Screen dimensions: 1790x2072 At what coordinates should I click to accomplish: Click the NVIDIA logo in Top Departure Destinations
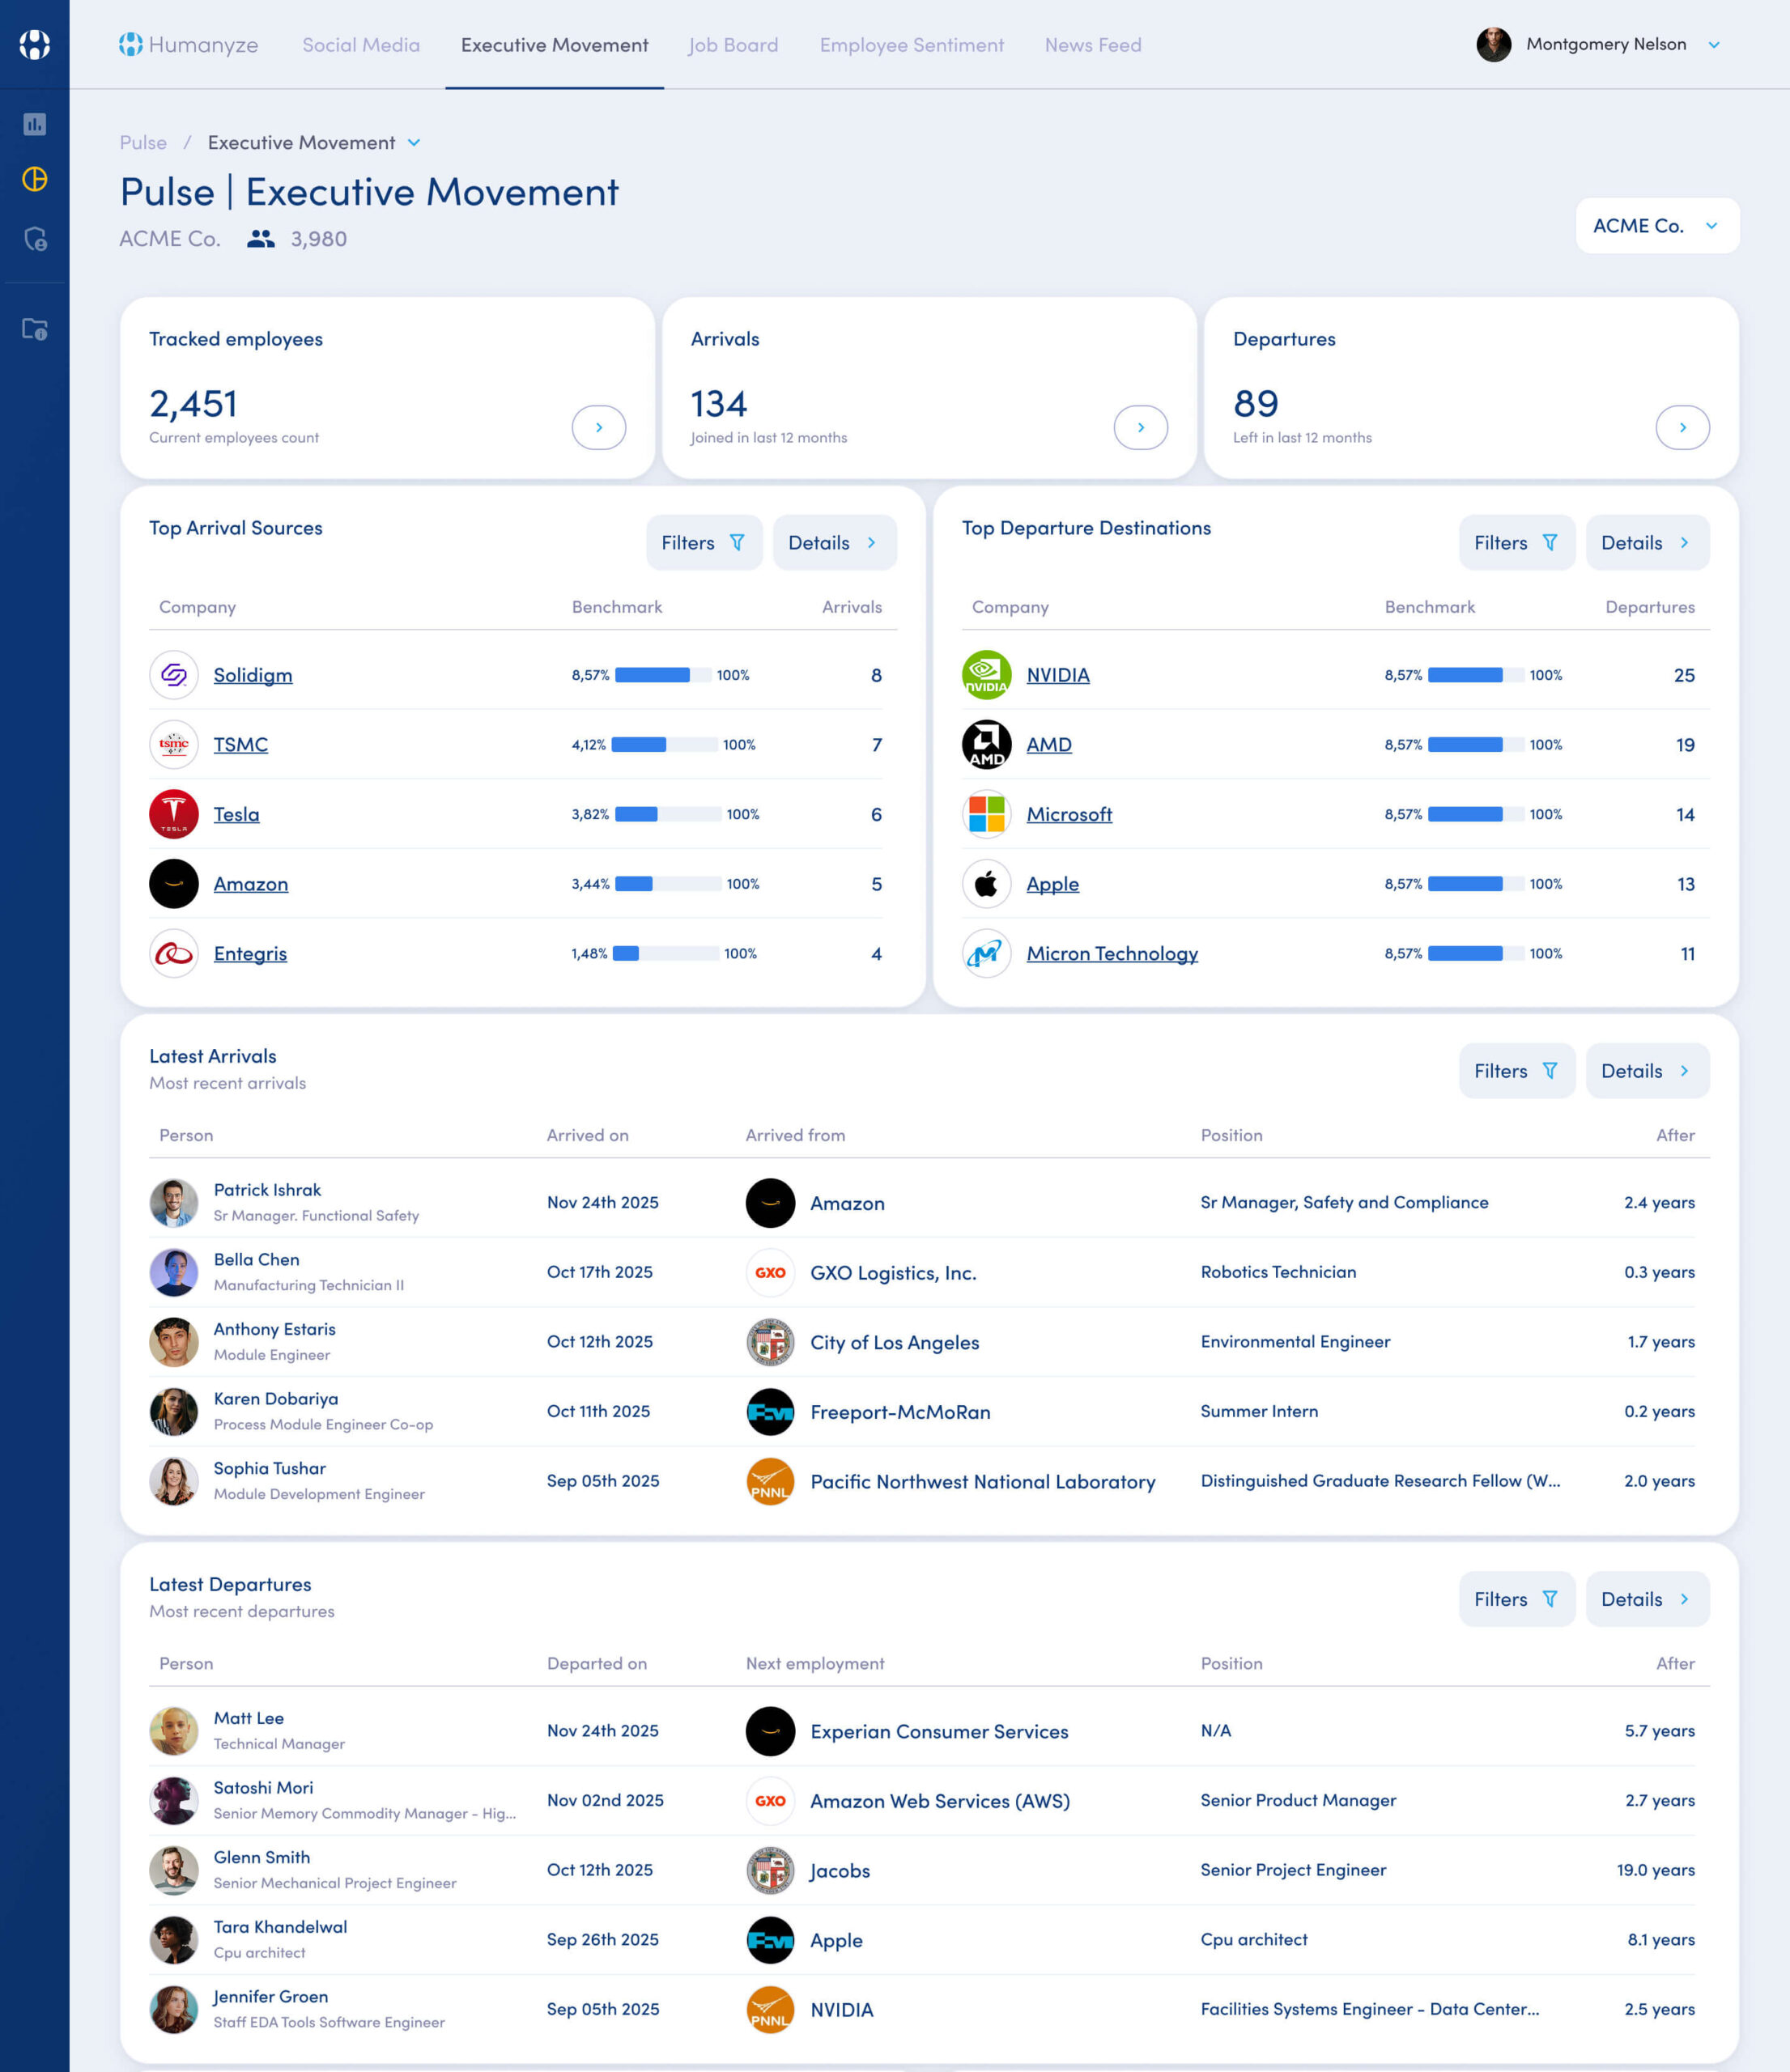[987, 675]
